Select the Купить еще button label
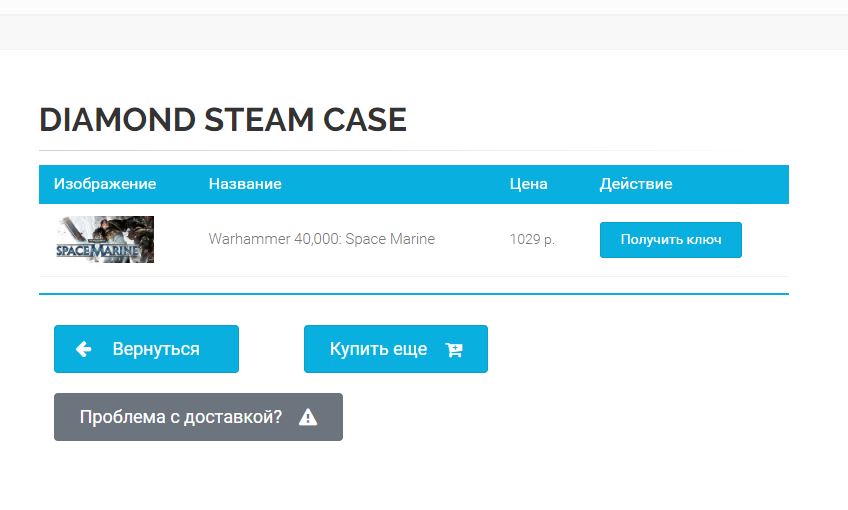This screenshot has height=510, width=848. coord(378,349)
